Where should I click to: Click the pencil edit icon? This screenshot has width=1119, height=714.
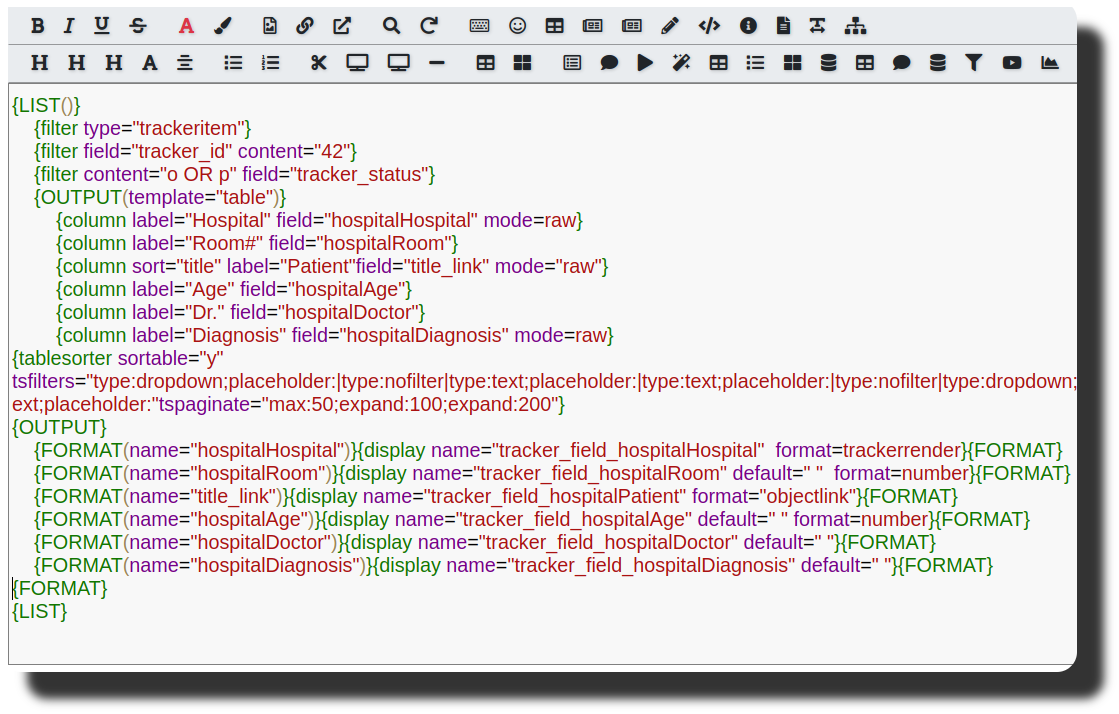(x=669, y=26)
